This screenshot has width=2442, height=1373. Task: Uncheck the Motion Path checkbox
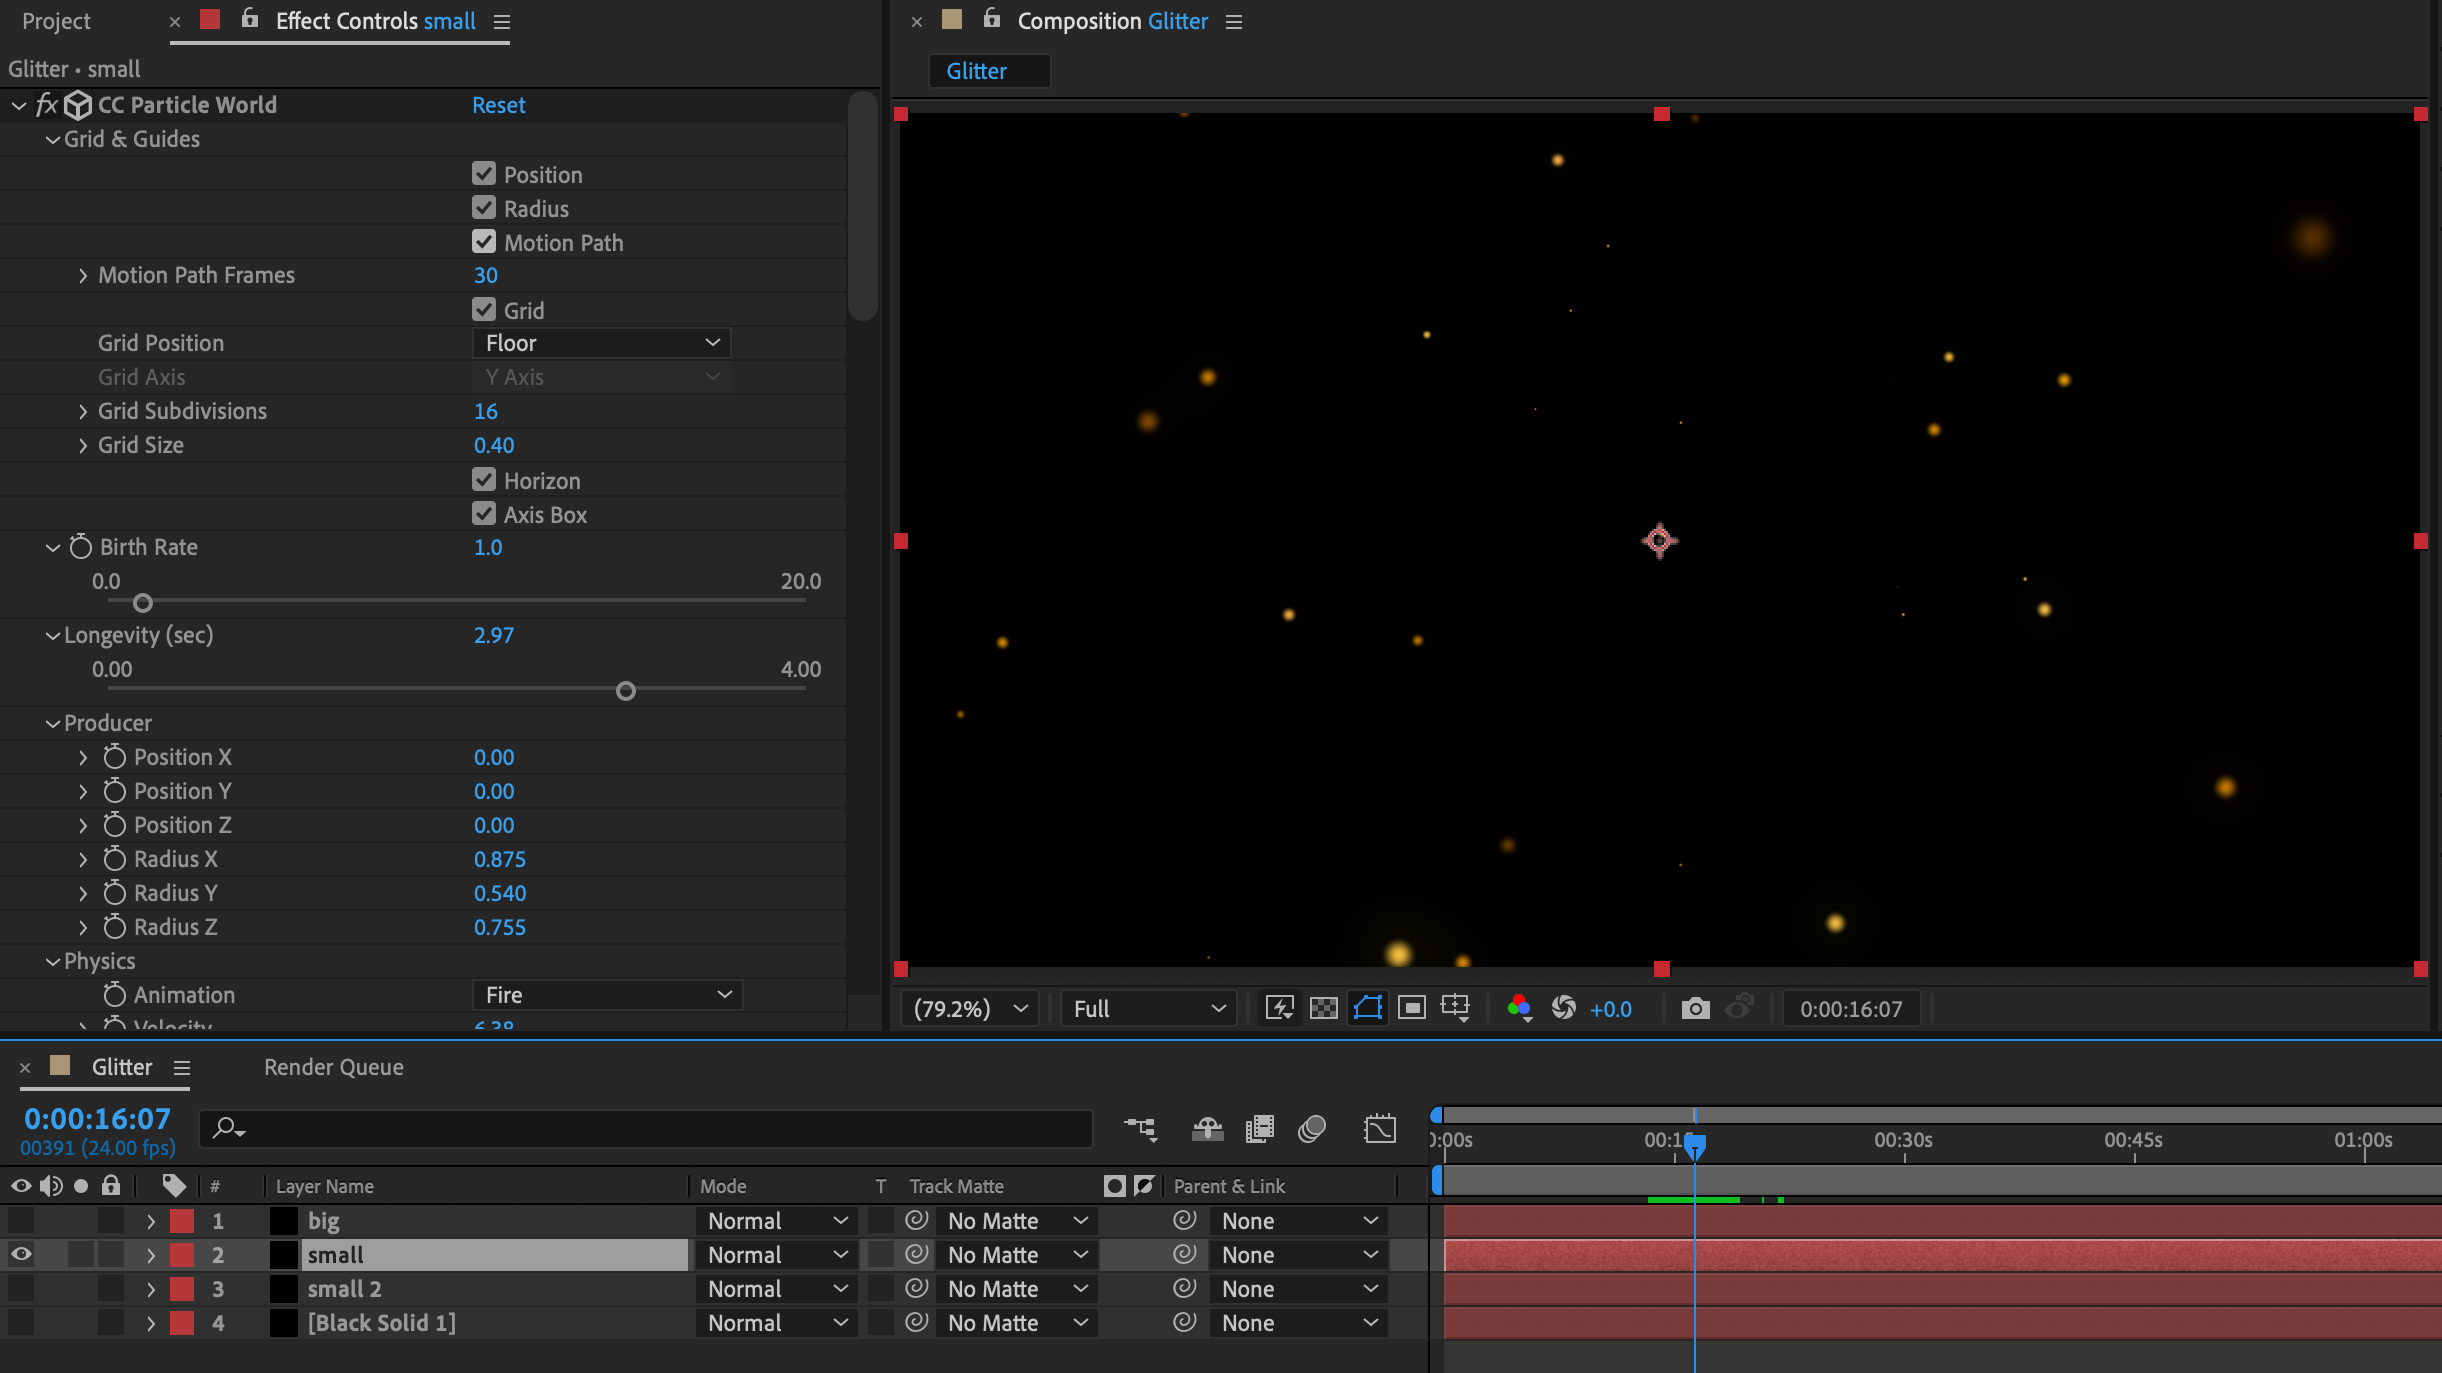click(484, 242)
